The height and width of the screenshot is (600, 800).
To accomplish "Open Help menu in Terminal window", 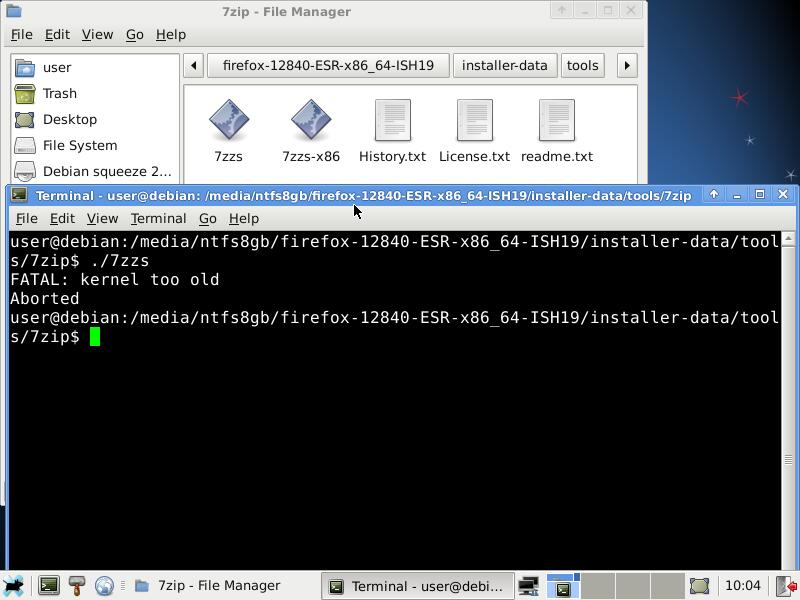I will (244, 219).
